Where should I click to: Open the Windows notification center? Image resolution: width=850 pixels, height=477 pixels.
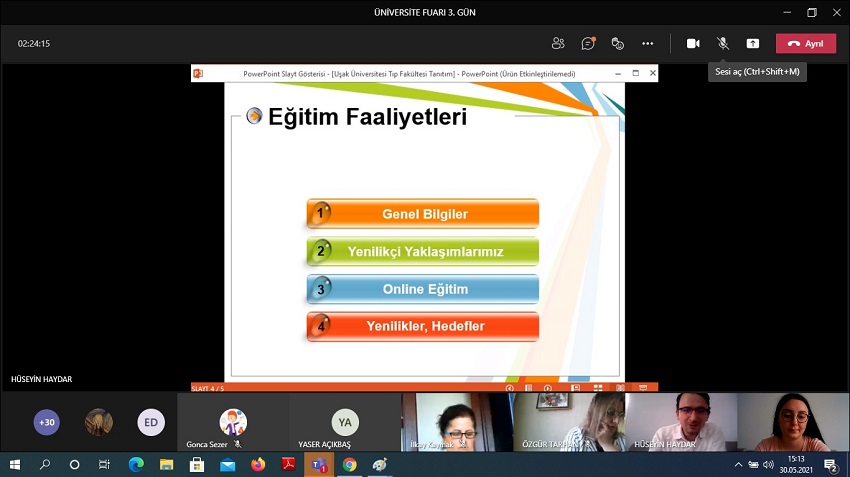pyautogui.click(x=831, y=465)
